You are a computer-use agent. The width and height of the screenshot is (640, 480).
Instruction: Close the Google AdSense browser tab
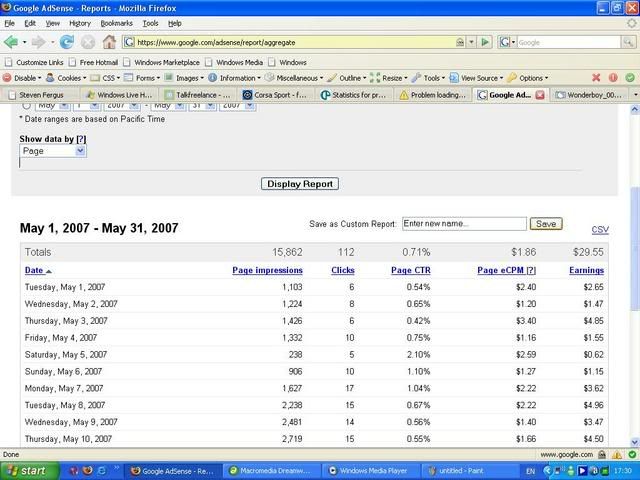[x=540, y=95]
